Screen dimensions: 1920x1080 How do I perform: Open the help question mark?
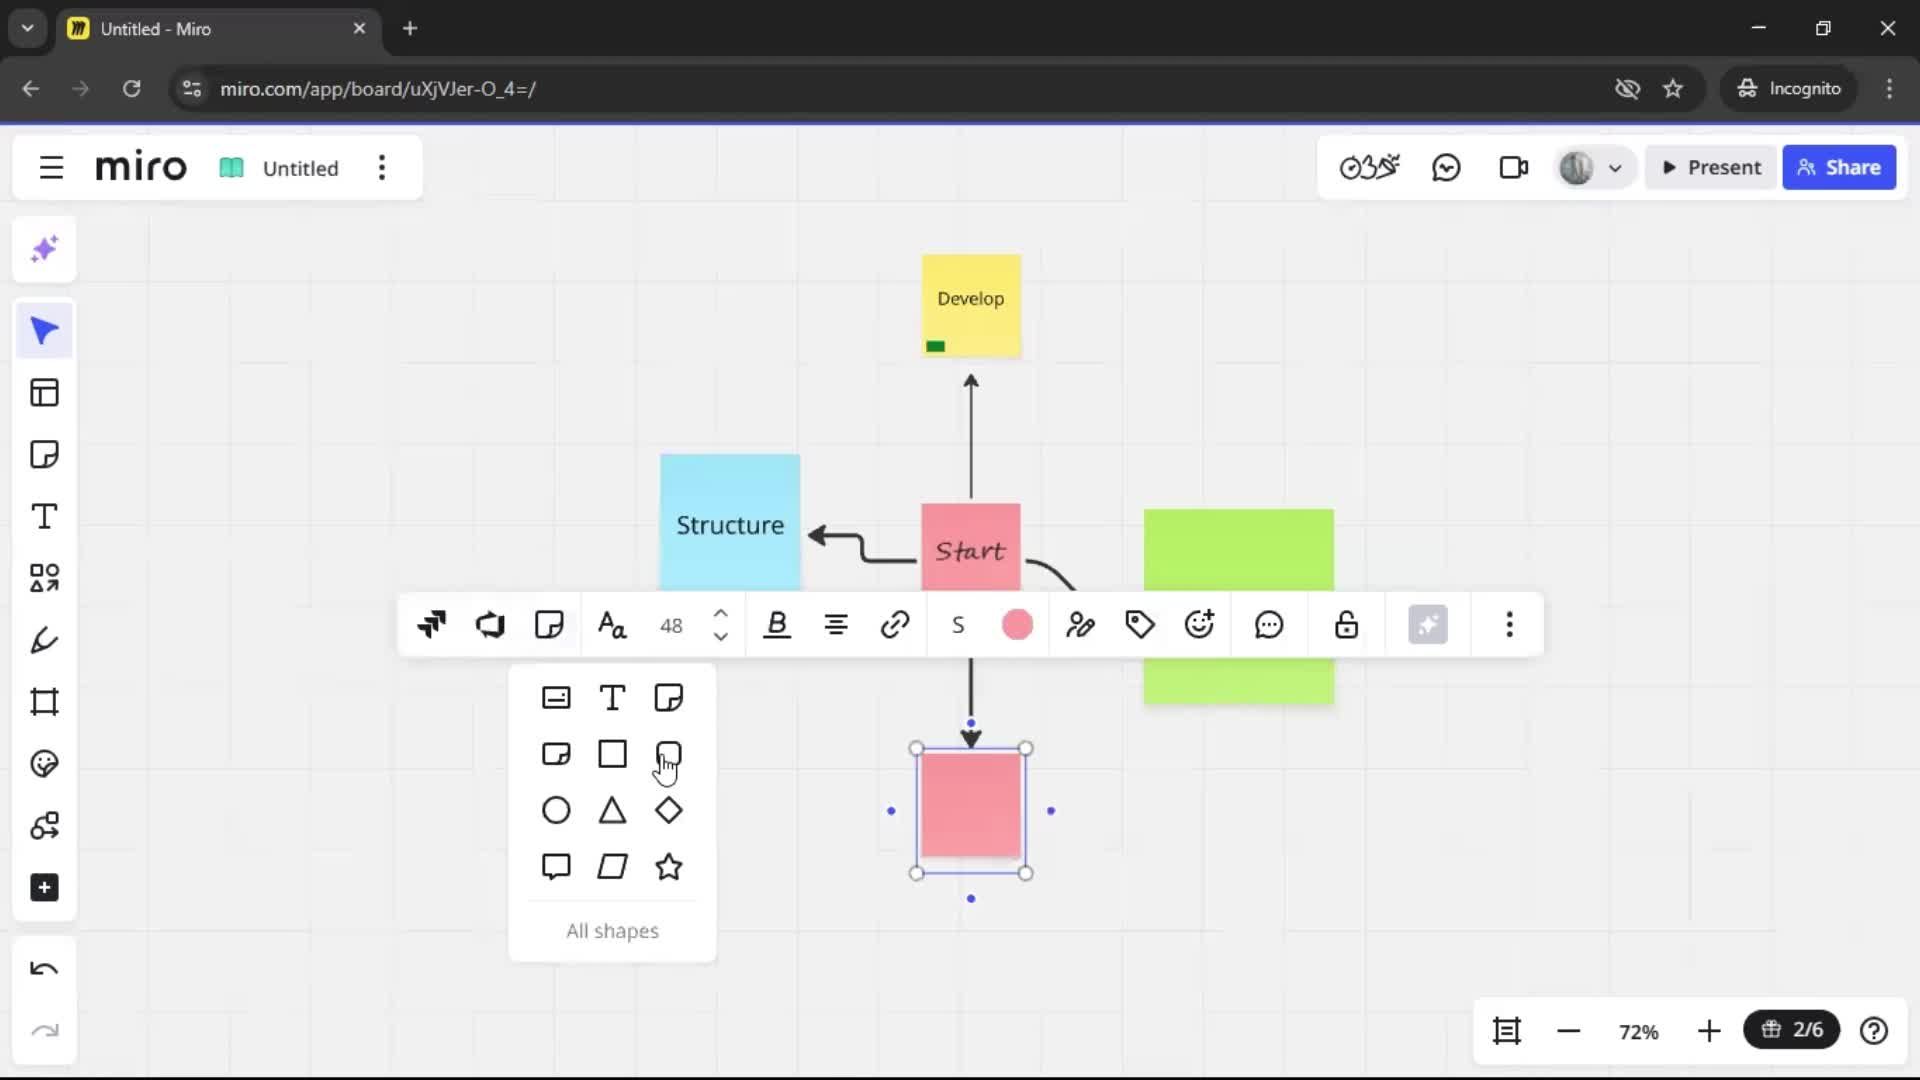point(1874,1031)
